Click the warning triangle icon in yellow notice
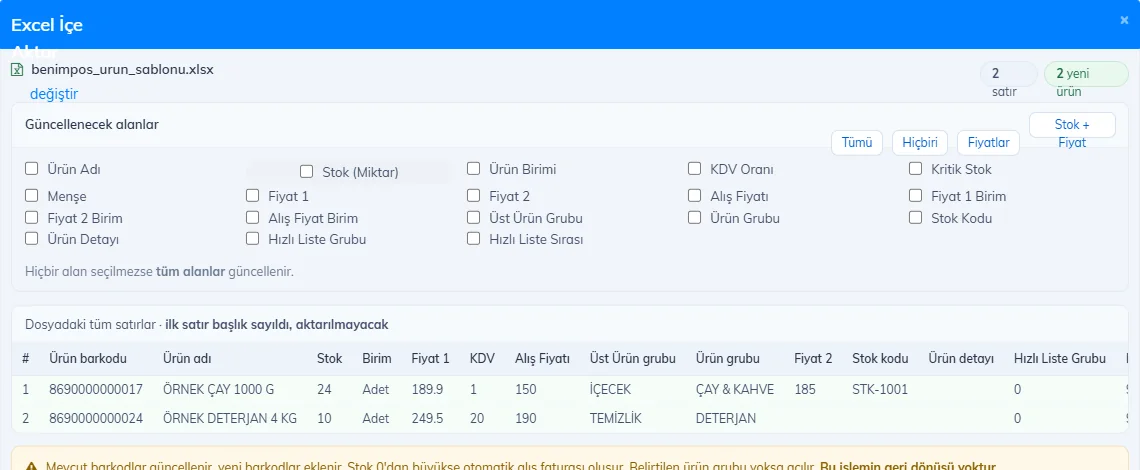This screenshot has width=1140, height=470. (31, 467)
